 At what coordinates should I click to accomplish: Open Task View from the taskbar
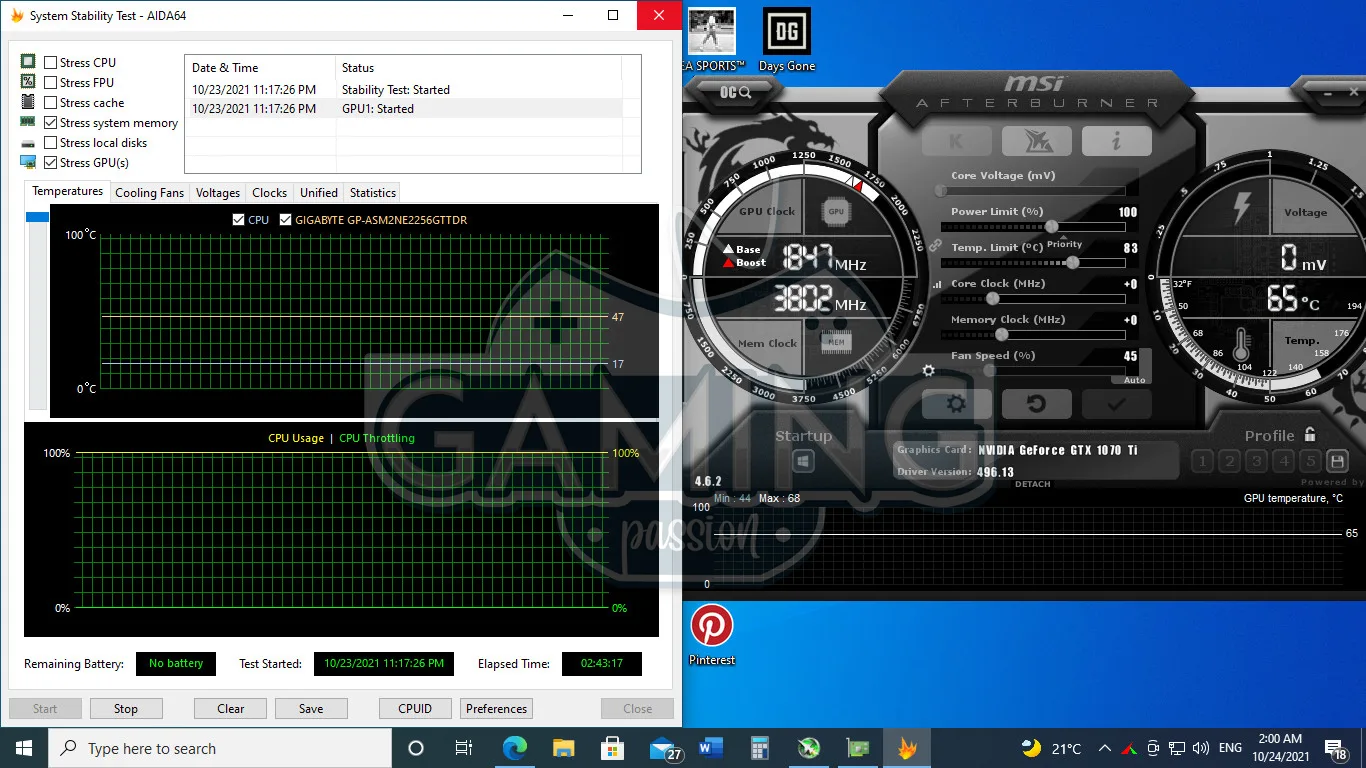coord(464,748)
